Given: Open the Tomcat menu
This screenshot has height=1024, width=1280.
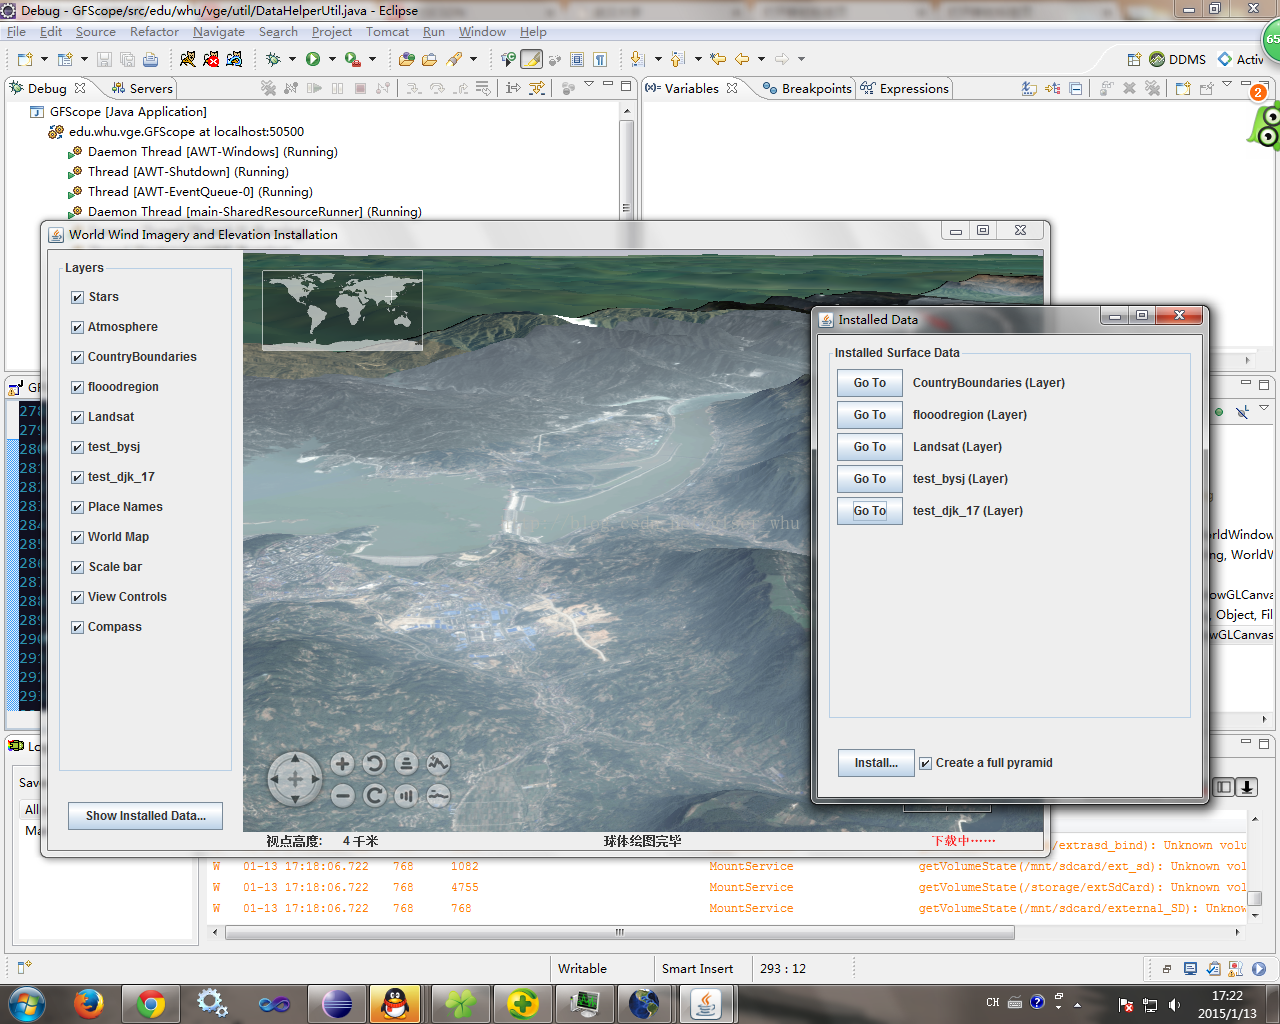Looking at the screenshot, I should pyautogui.click(x=387, y=32).
